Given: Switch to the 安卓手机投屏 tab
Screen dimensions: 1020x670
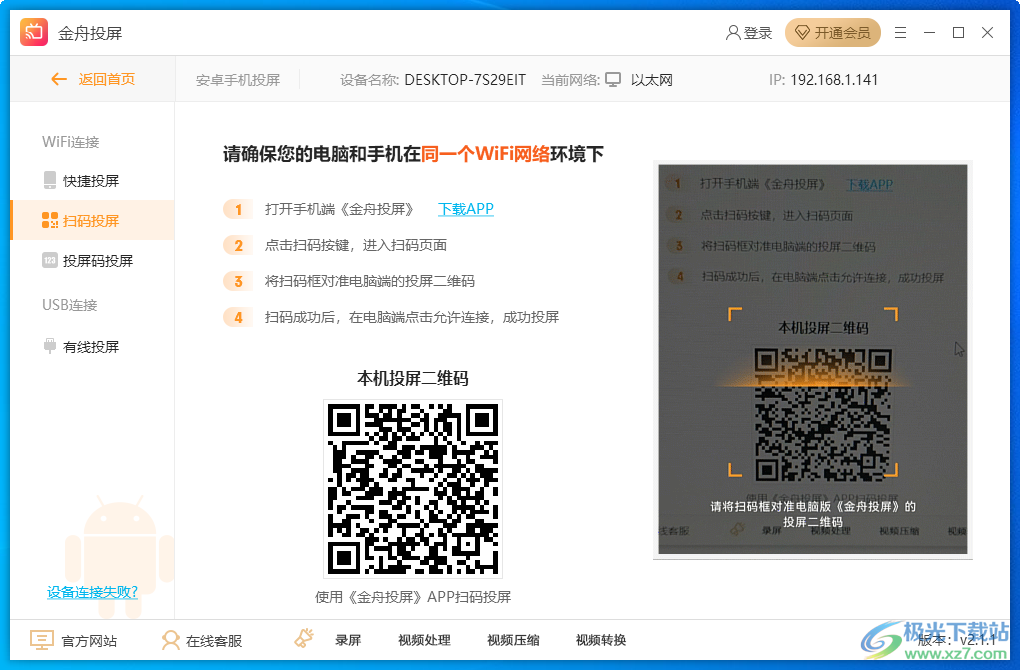Looking at the screenshot, I should click(239, 79).
